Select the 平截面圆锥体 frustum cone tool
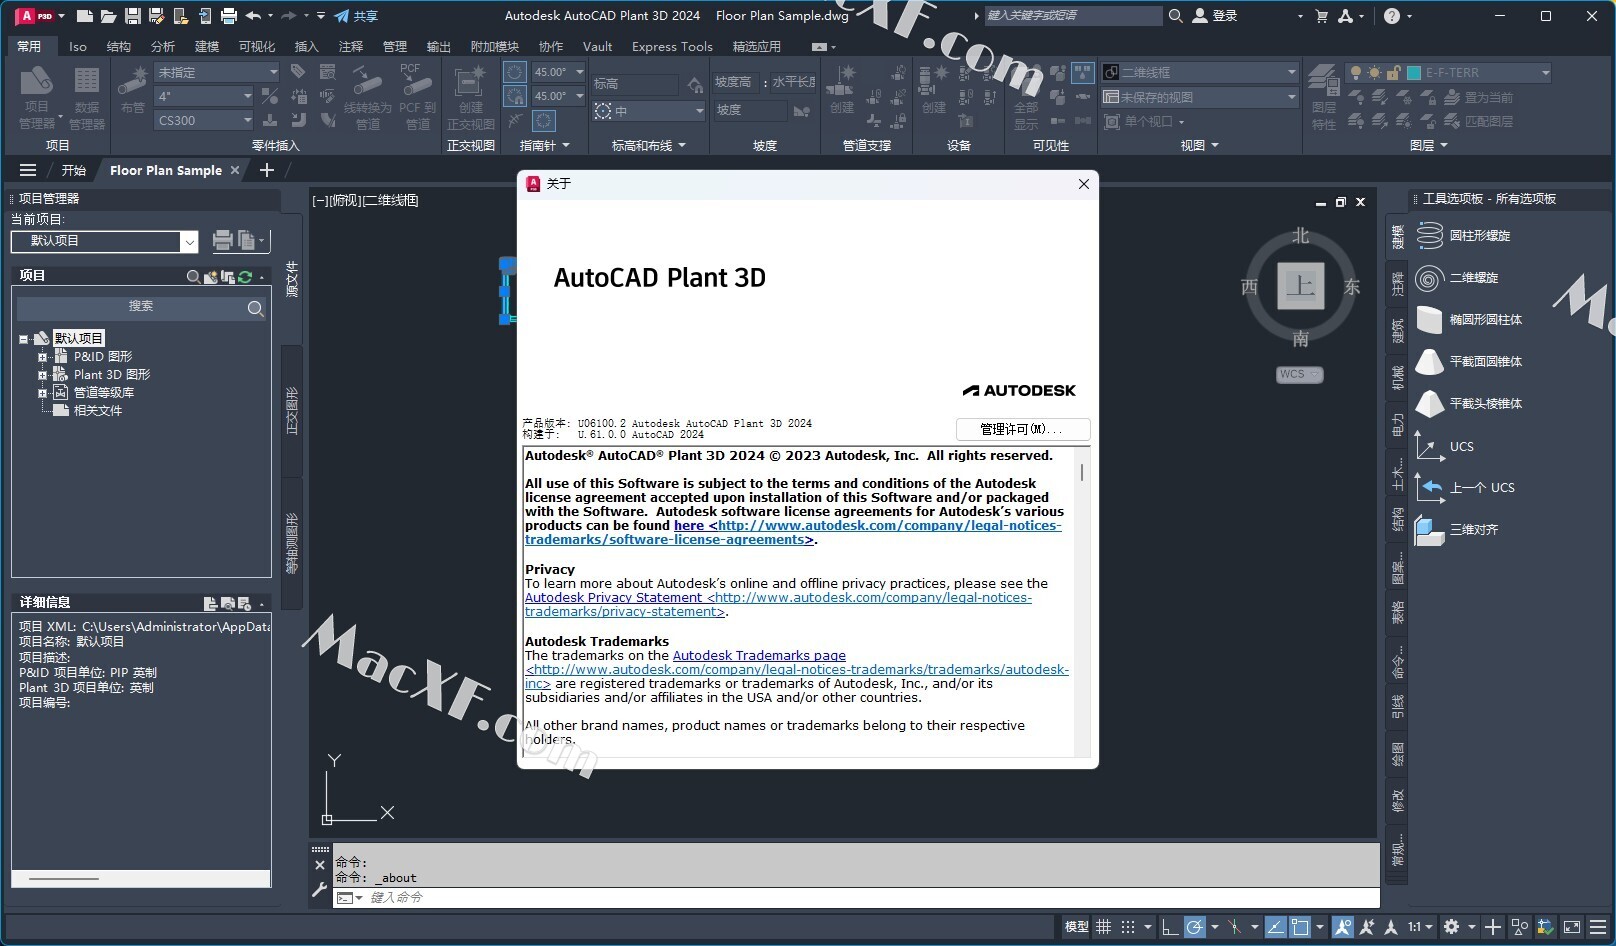The height and width of the screenshot is (946, 1616). coord(1469,362)
